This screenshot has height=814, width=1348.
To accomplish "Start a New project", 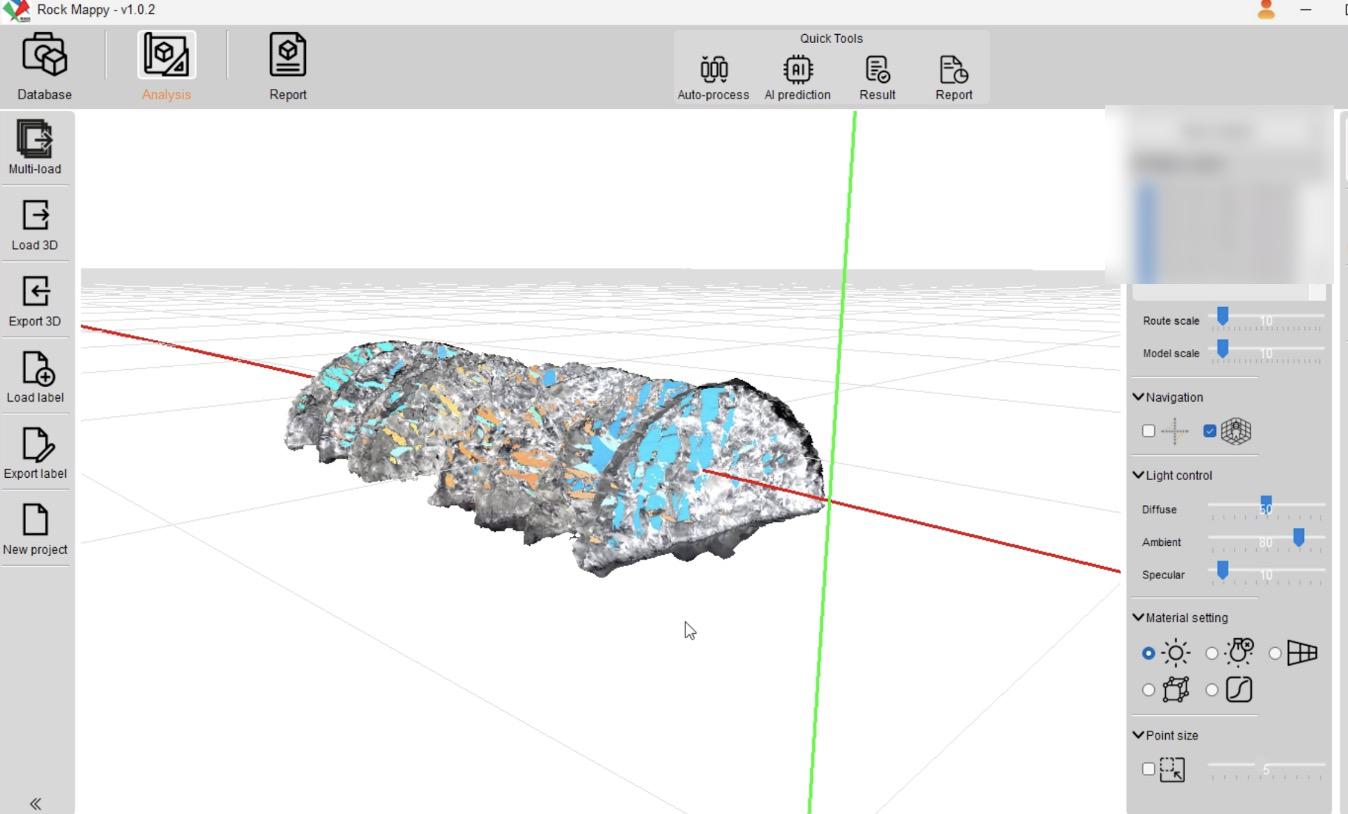I will point(35,528).
